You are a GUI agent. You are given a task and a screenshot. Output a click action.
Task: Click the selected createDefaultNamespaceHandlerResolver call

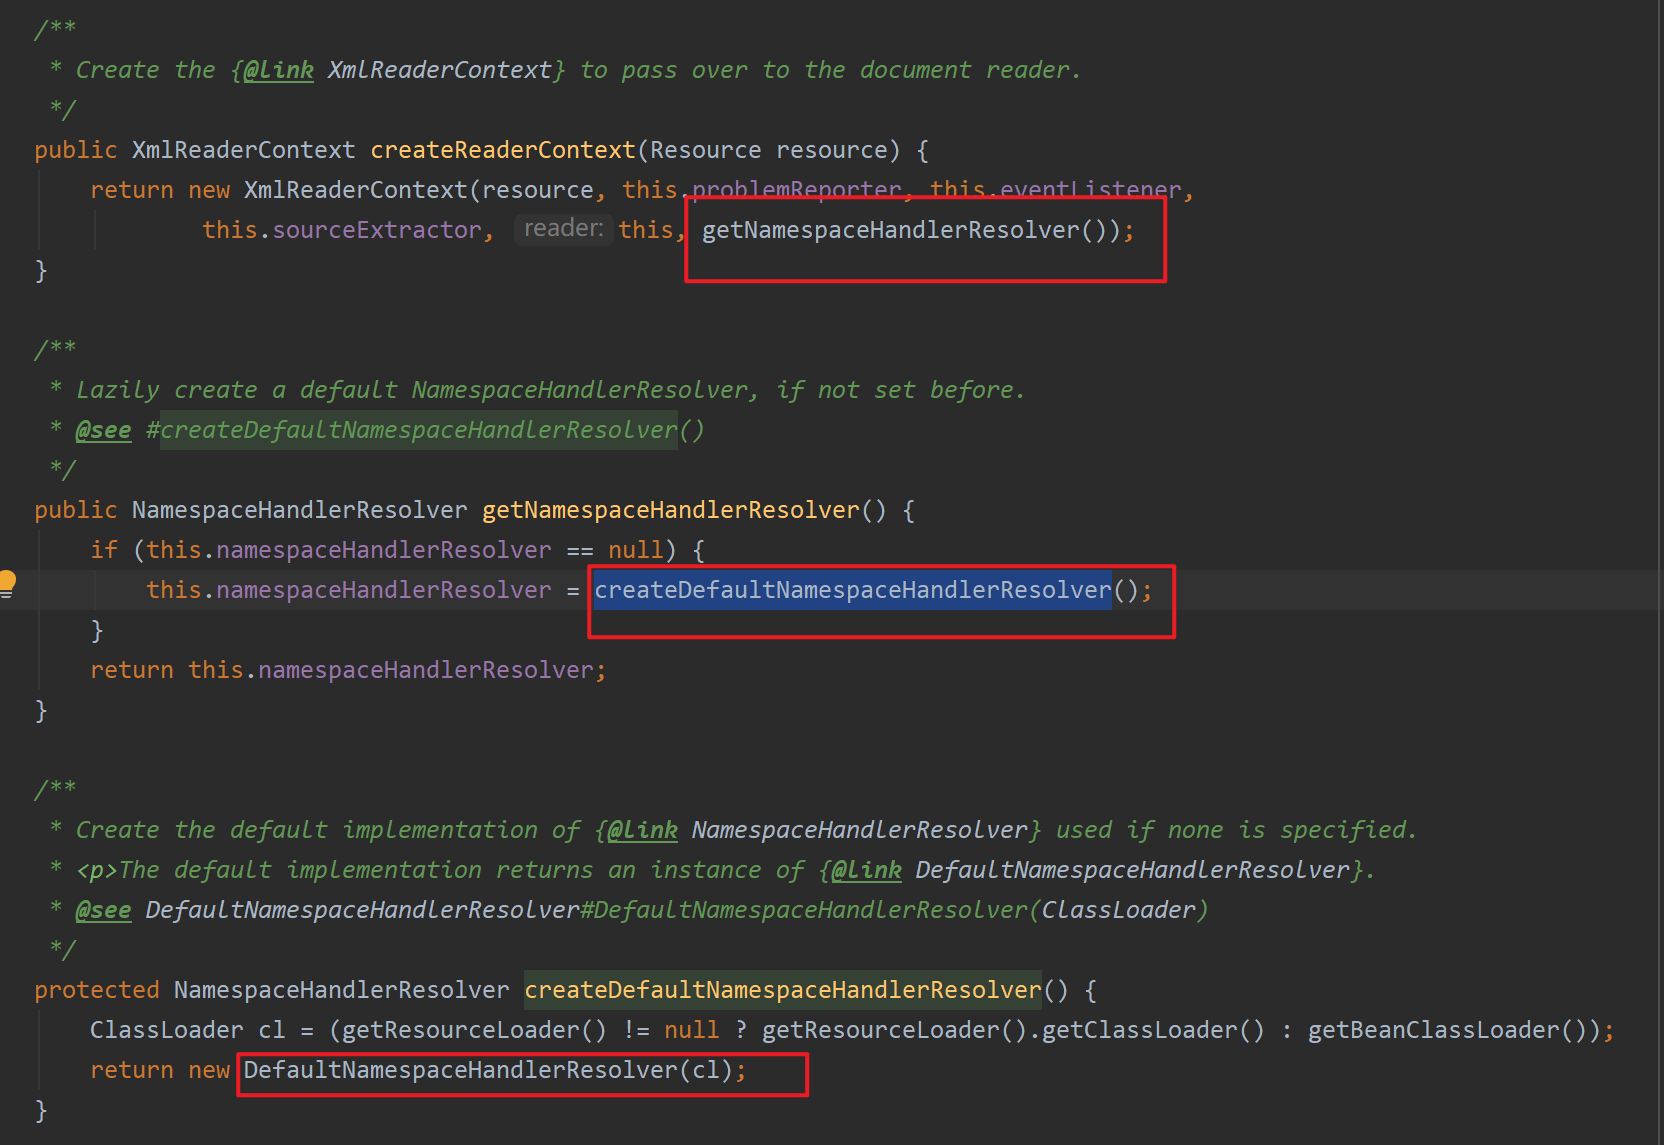pos(852,590)
